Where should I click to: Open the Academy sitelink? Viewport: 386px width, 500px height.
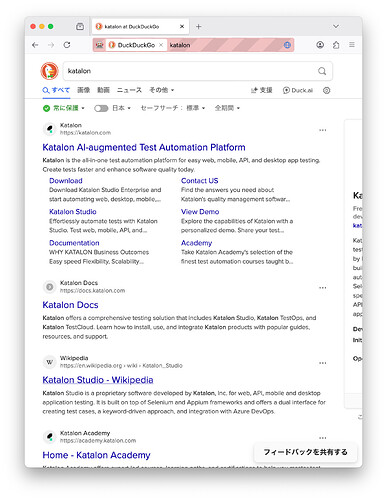click(196, 243)
